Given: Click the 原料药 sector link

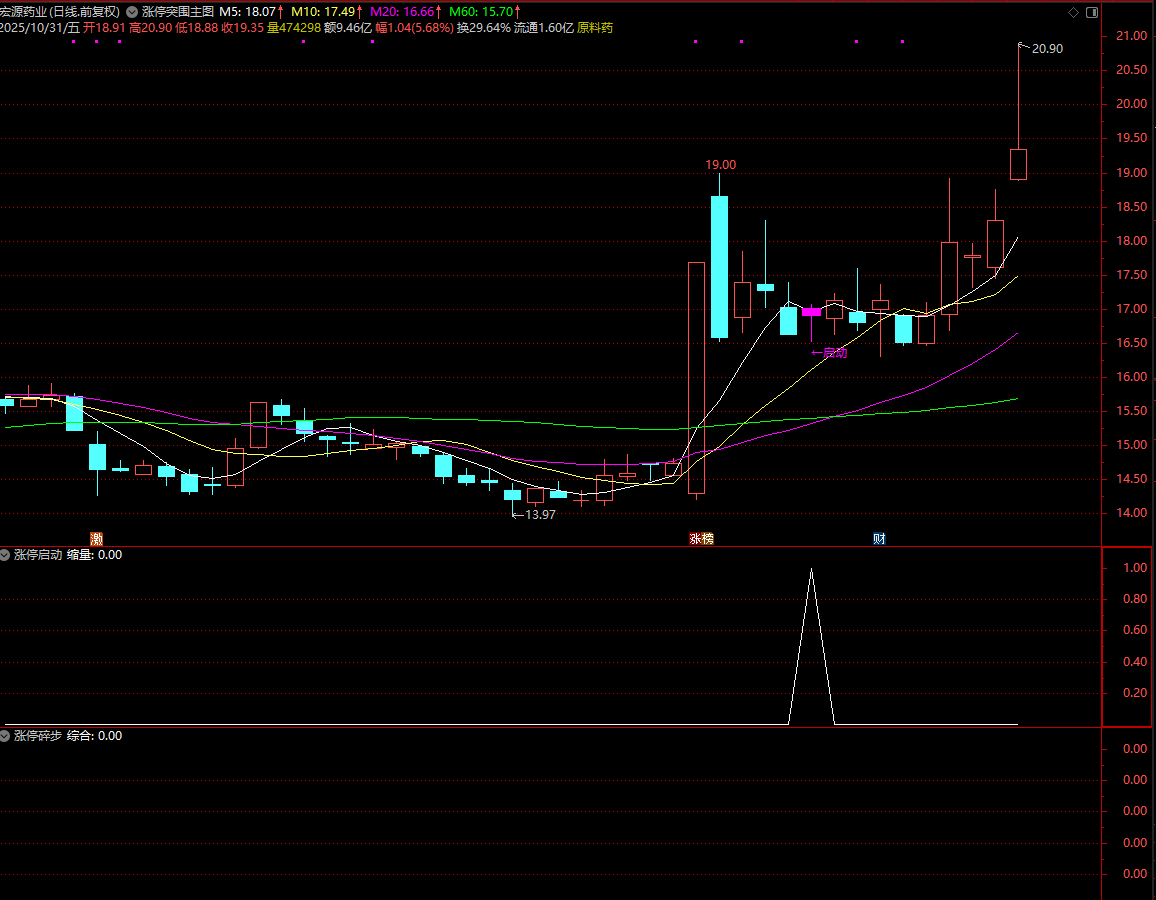Looking at the screenshot, I should 596,28.
